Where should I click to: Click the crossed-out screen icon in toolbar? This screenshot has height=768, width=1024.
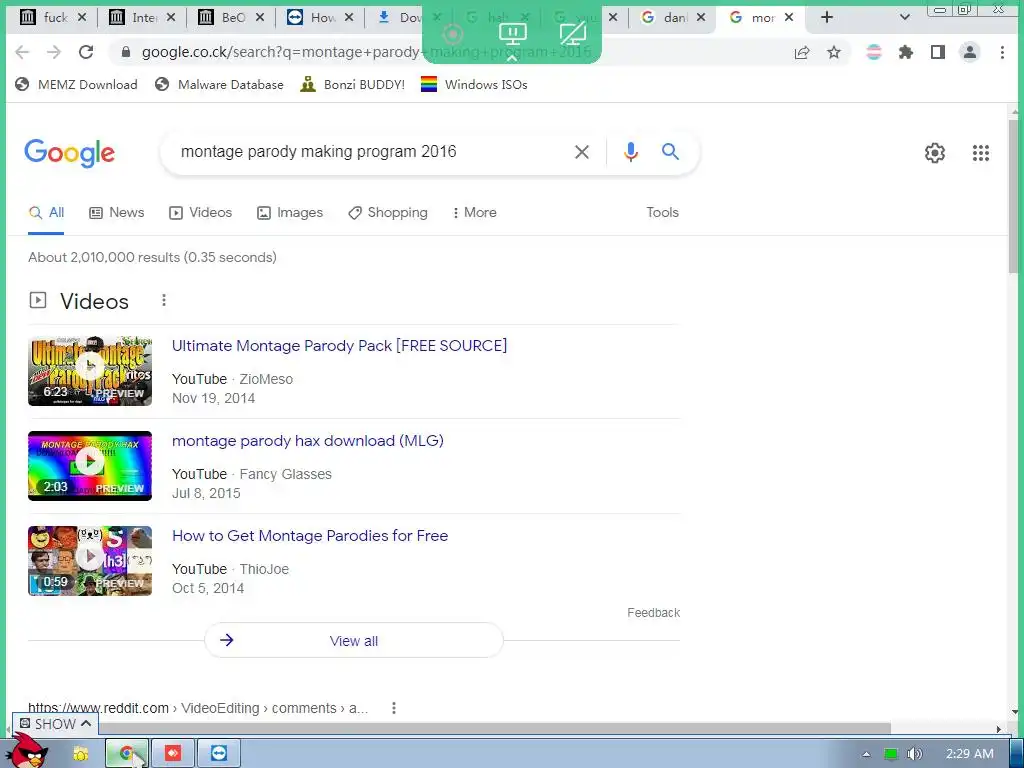click(573, 33)
